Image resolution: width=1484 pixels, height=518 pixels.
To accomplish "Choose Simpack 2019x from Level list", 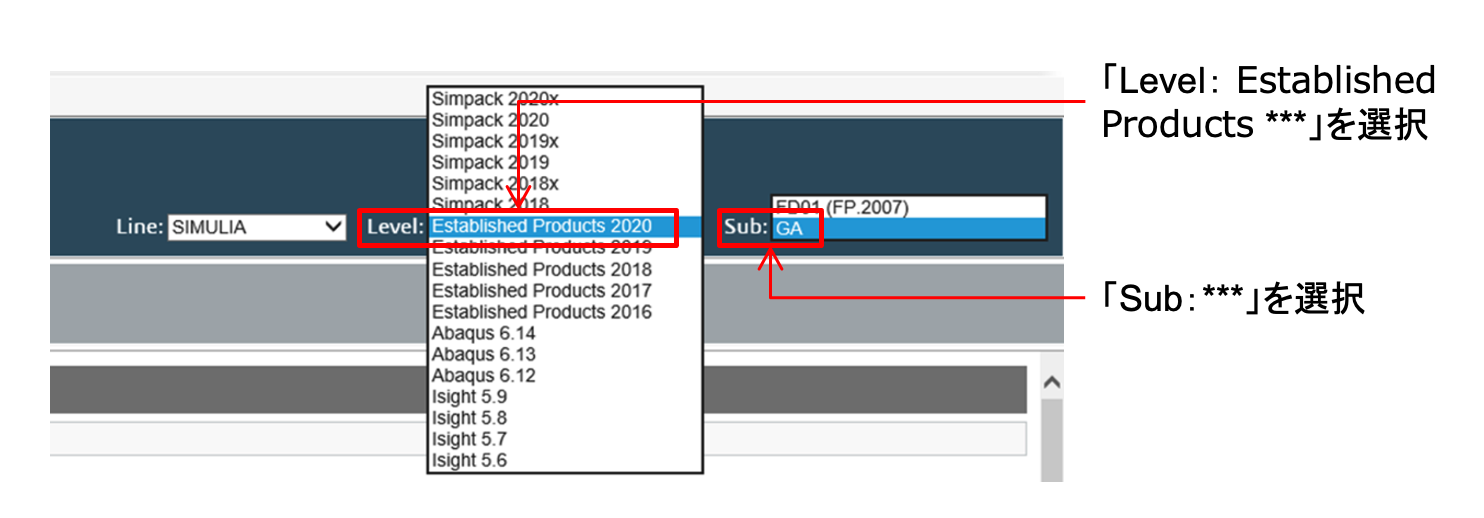I will 565,141.
